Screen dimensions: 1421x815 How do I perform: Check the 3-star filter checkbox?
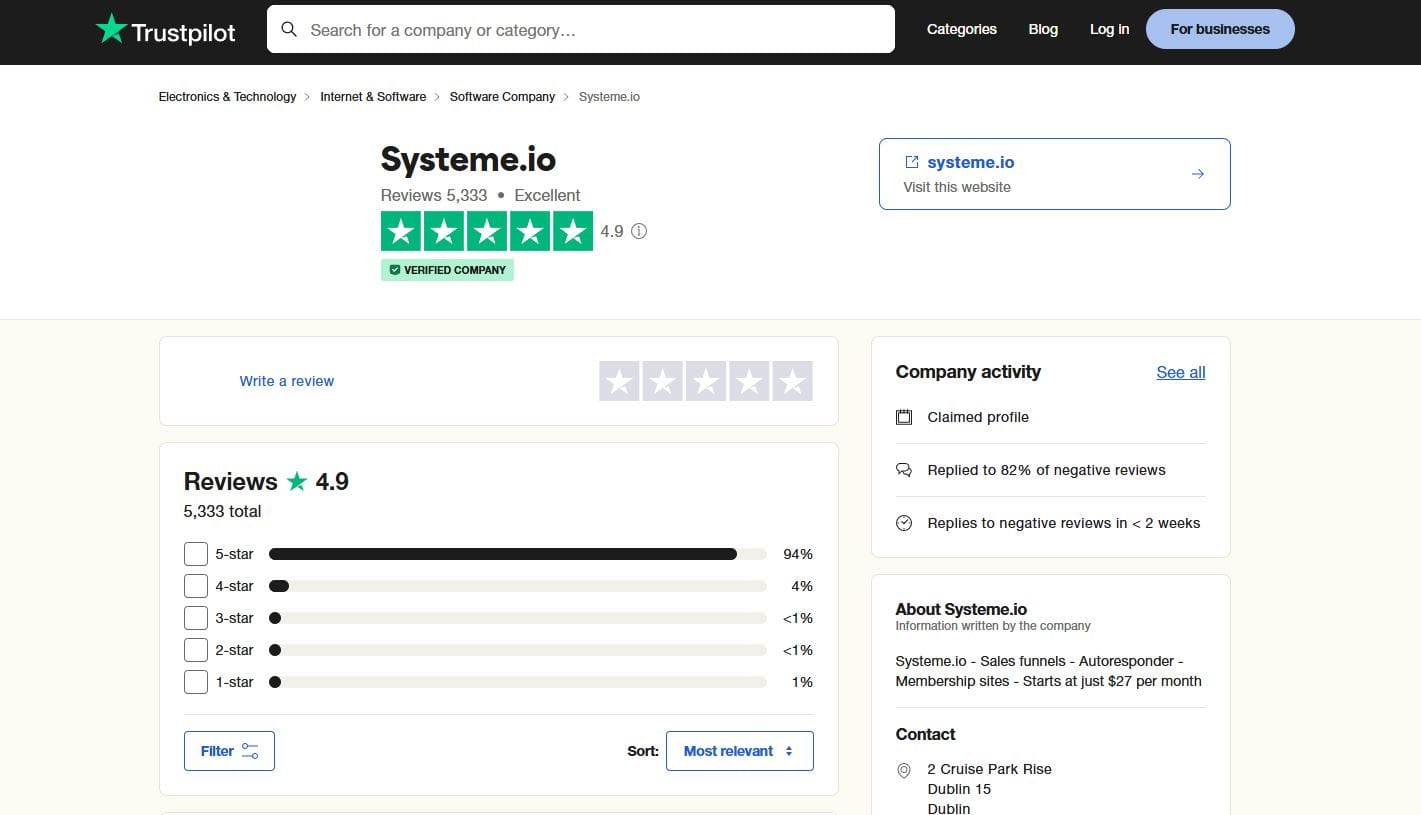[196, 618]
